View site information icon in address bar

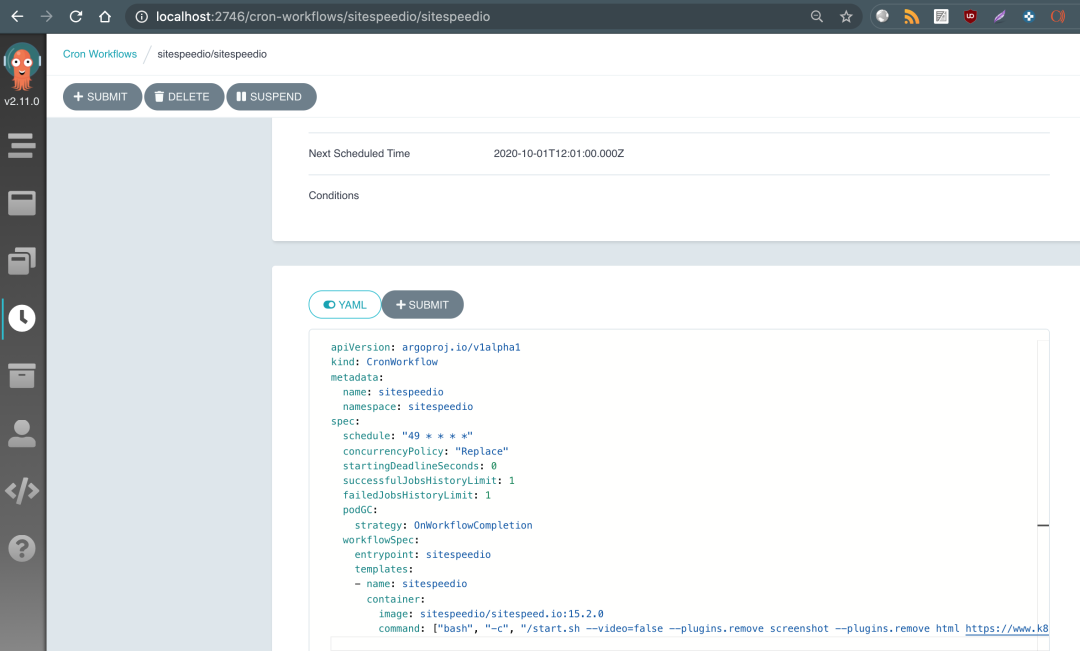tap(141, 17)
